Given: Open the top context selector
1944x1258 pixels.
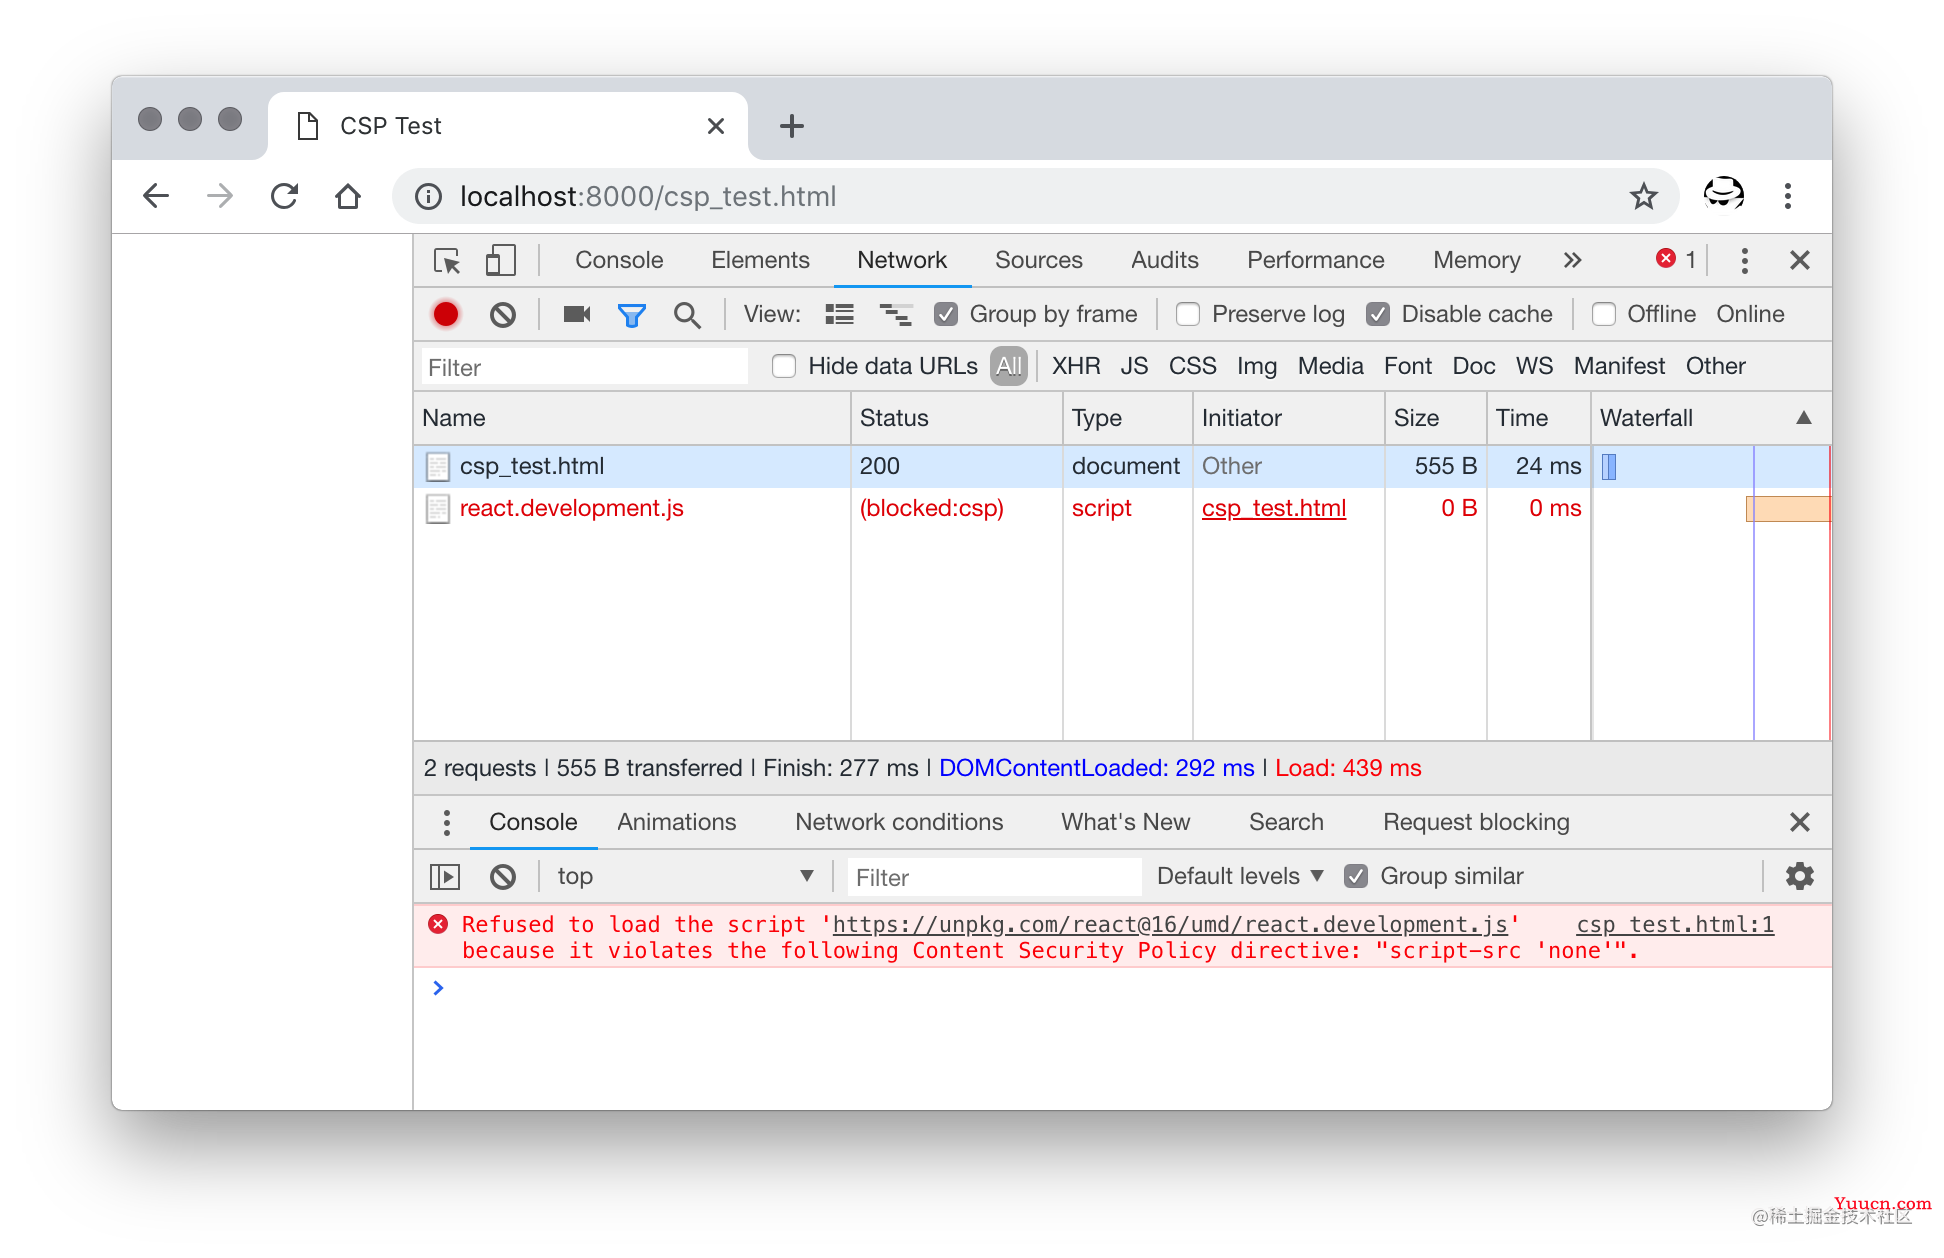Looking at the screenshot, I should [685, 876].
